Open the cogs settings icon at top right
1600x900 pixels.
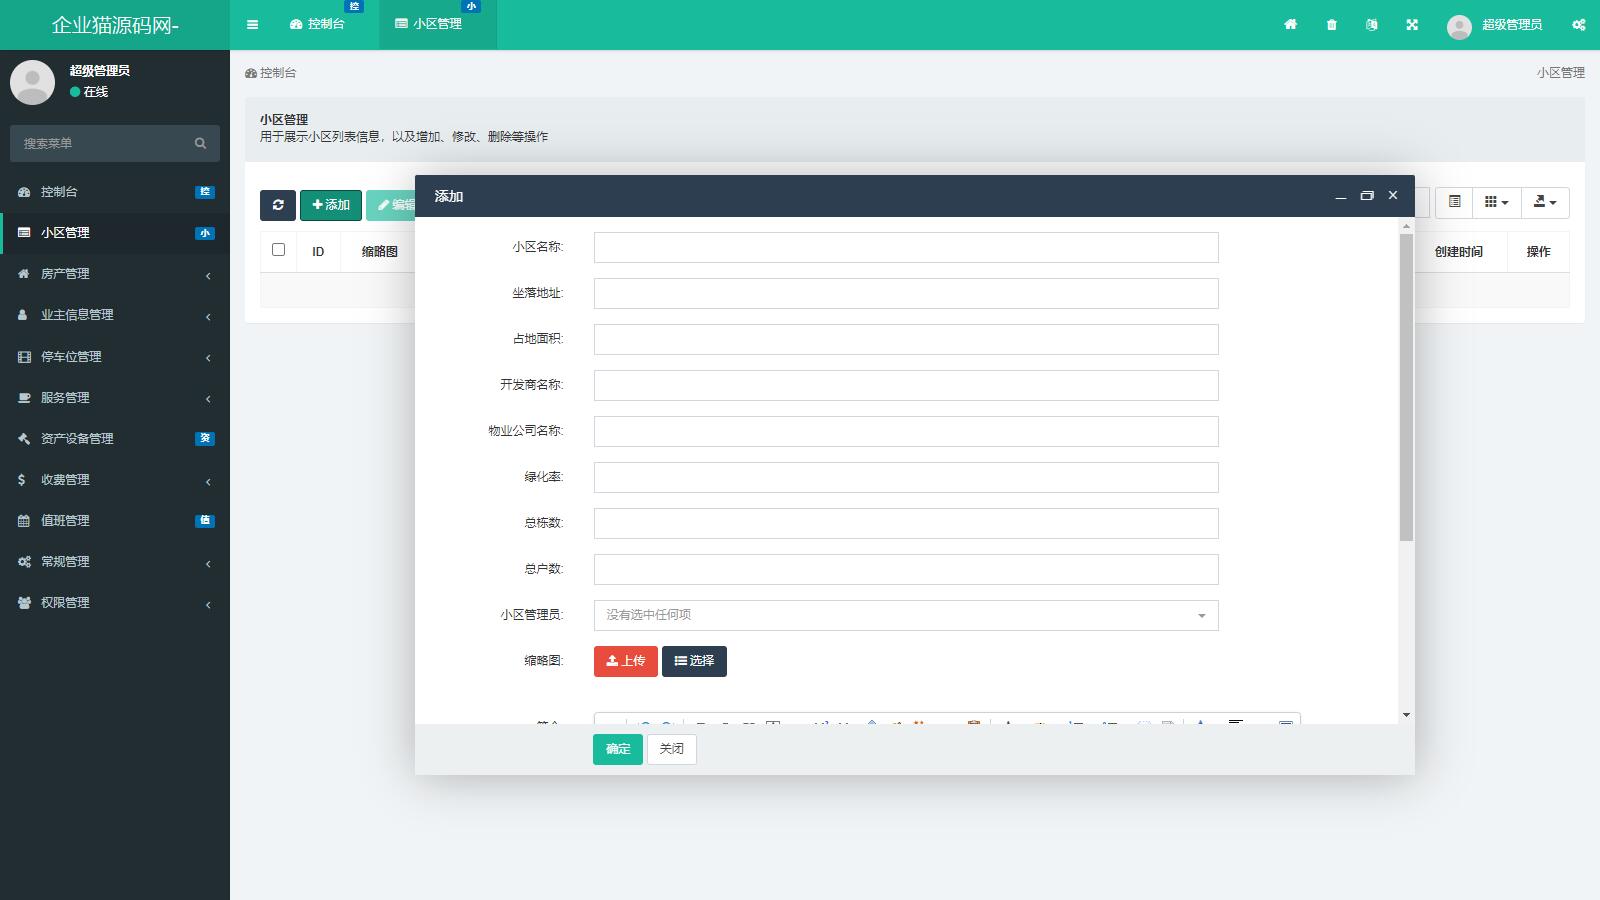[1579, 25]
